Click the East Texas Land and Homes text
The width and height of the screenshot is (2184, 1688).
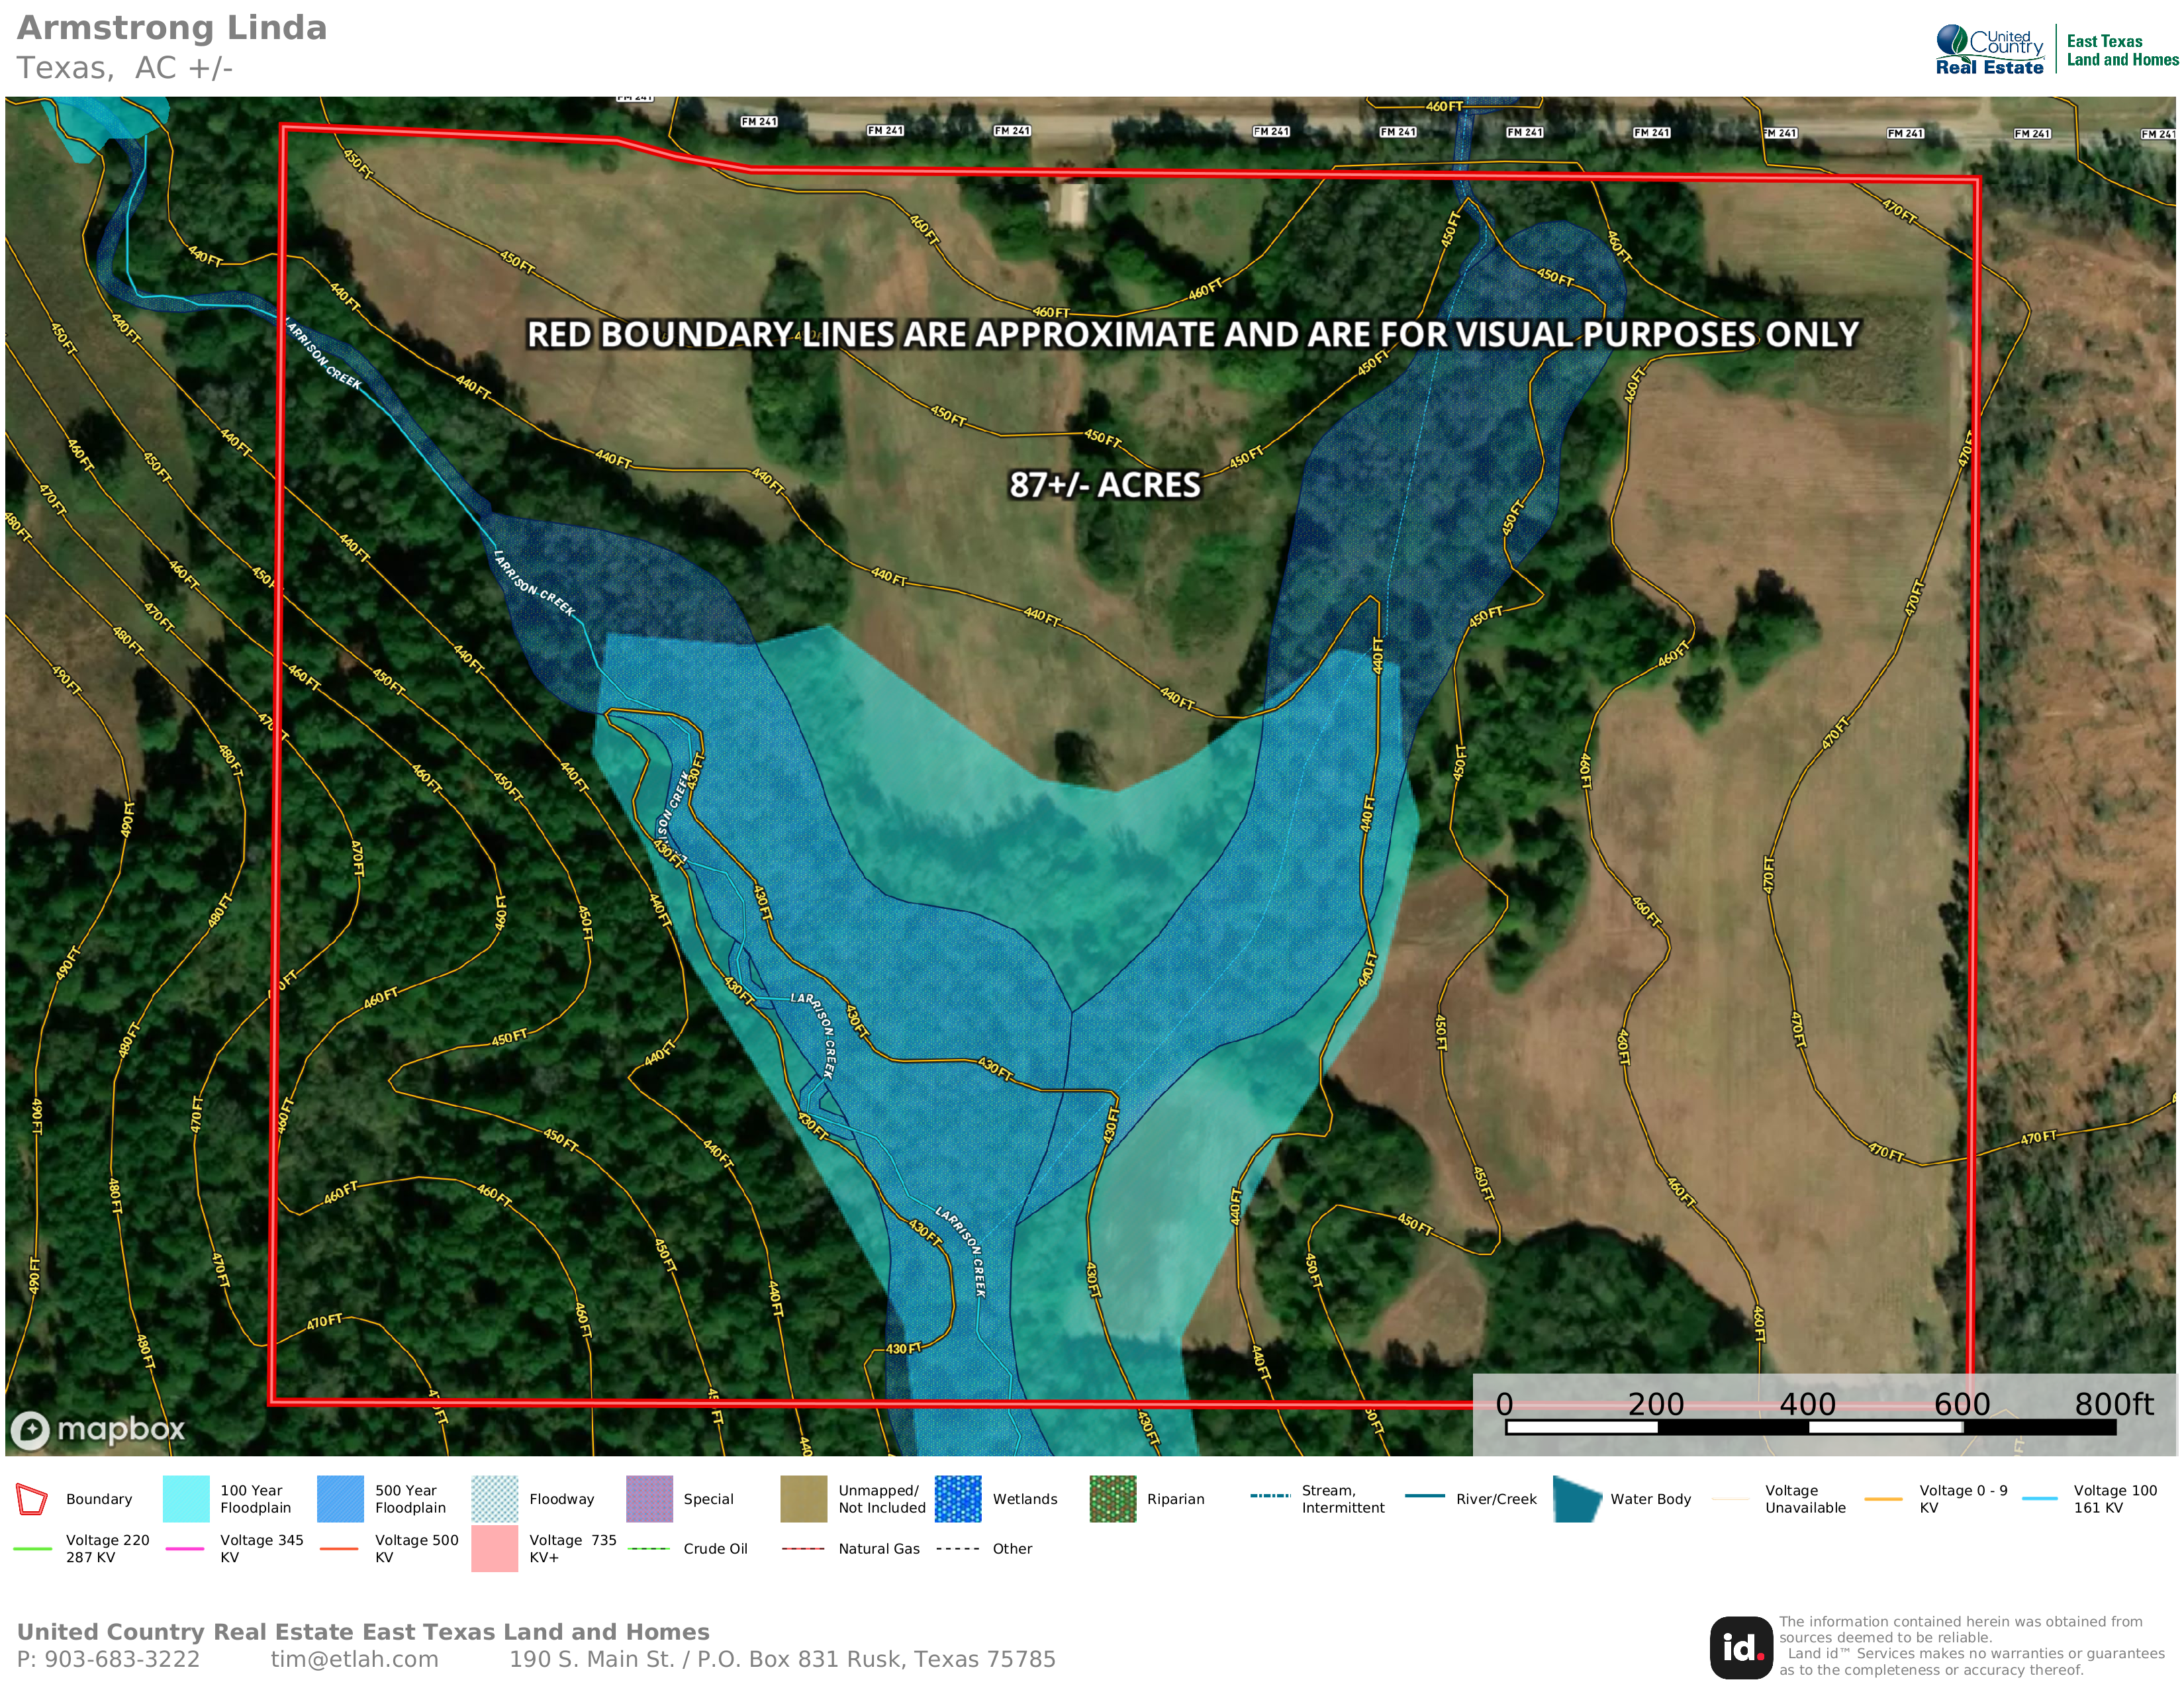(2122, 51)
